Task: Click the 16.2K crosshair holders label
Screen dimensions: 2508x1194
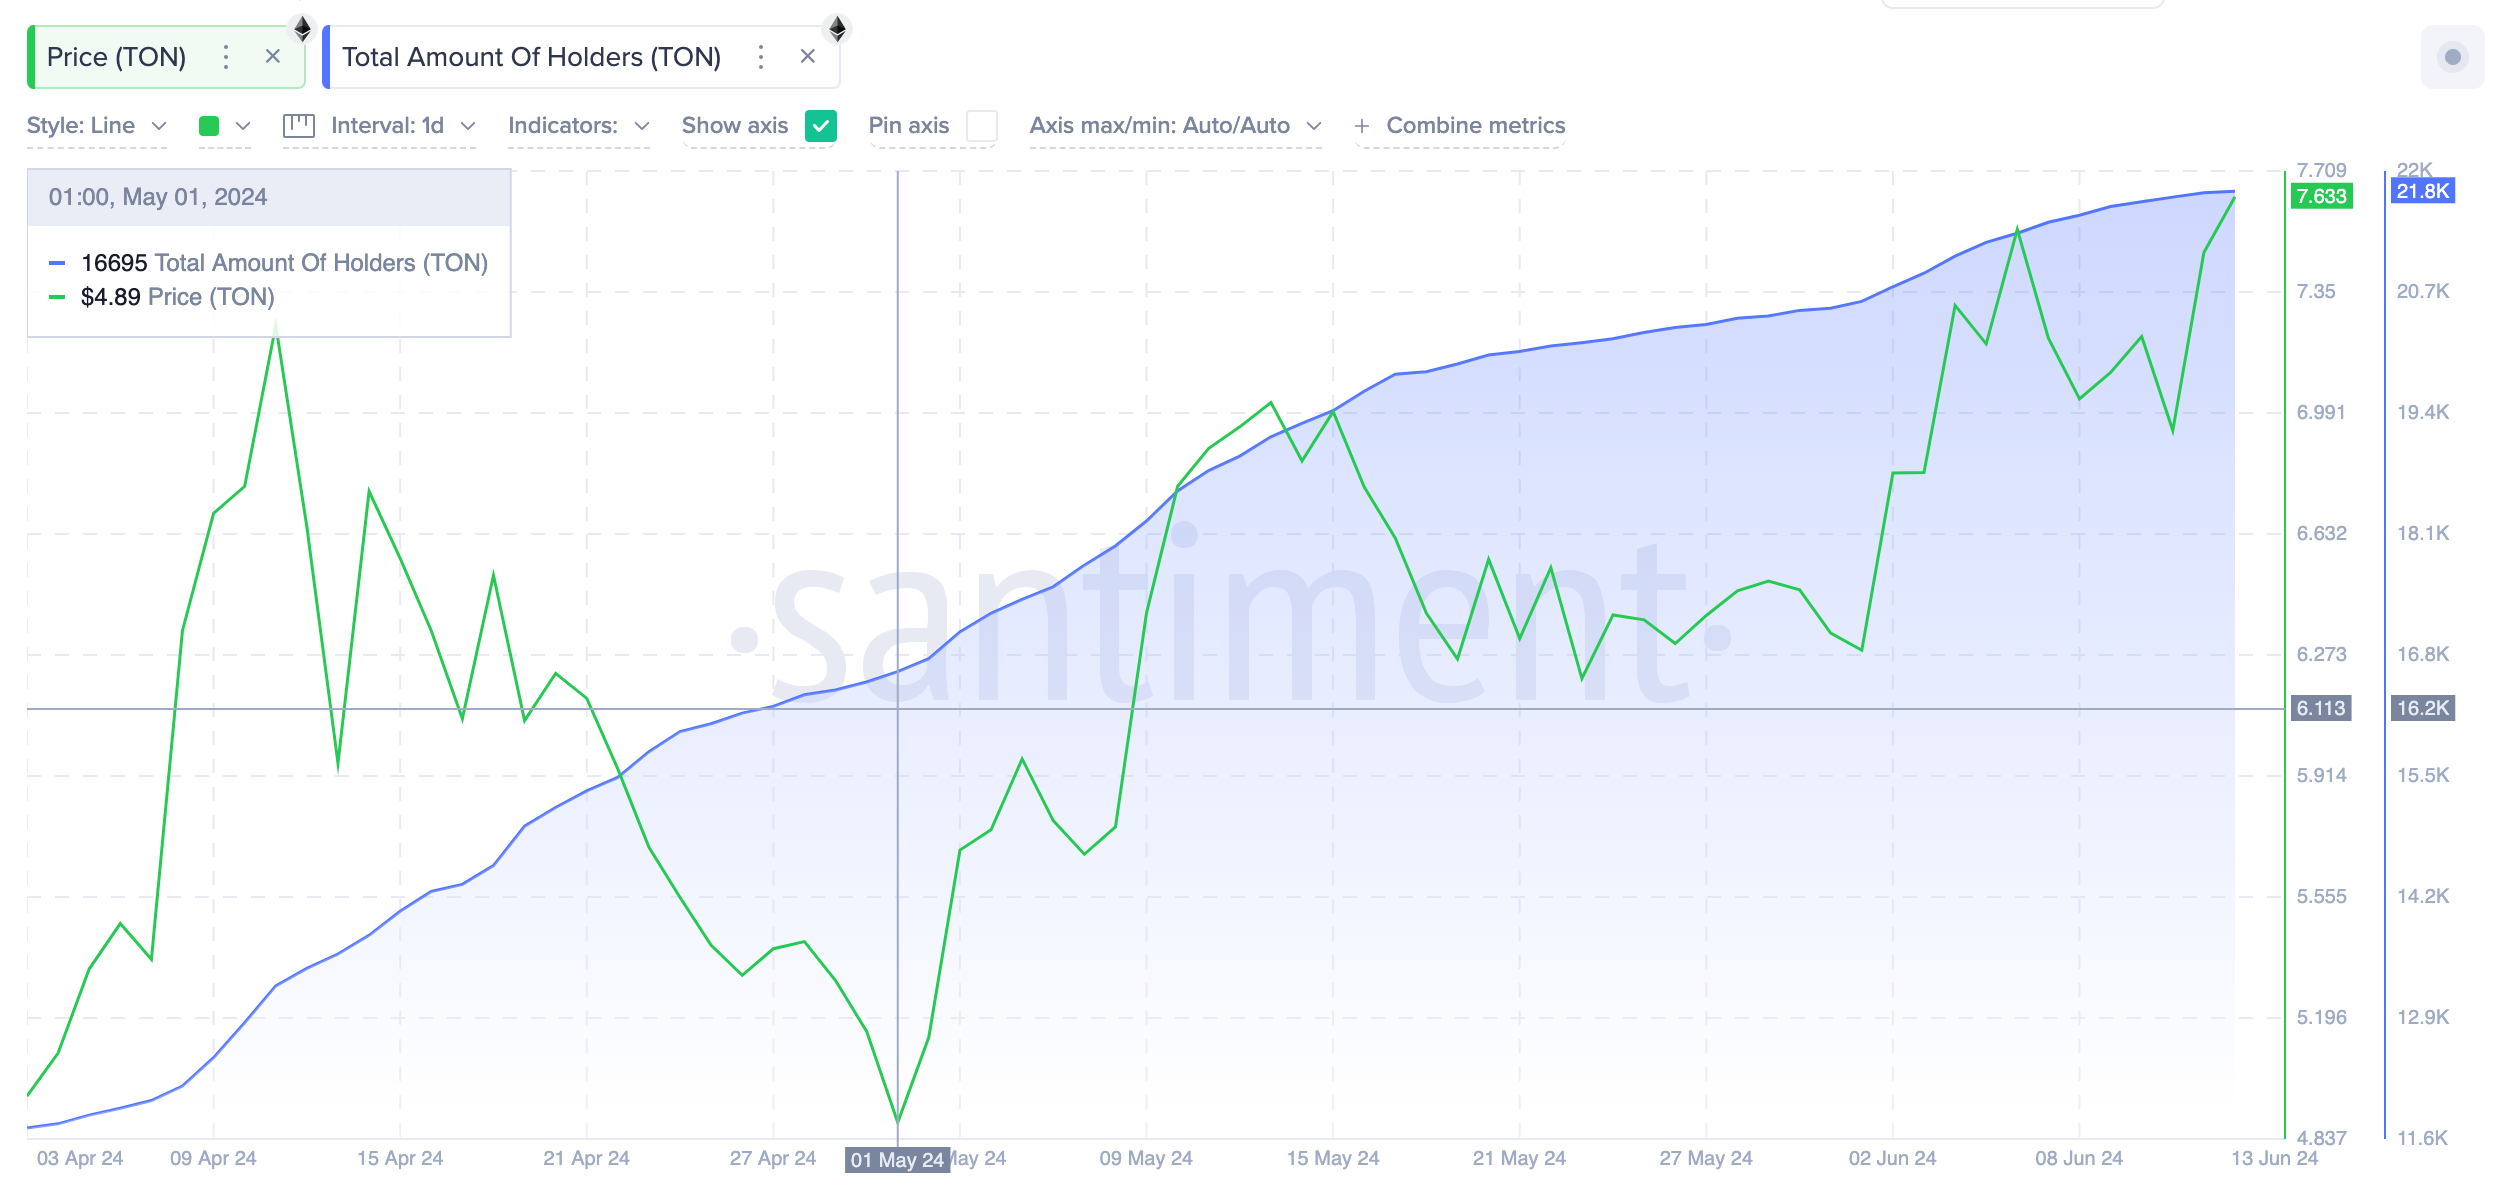Action: coord(2422,708)
